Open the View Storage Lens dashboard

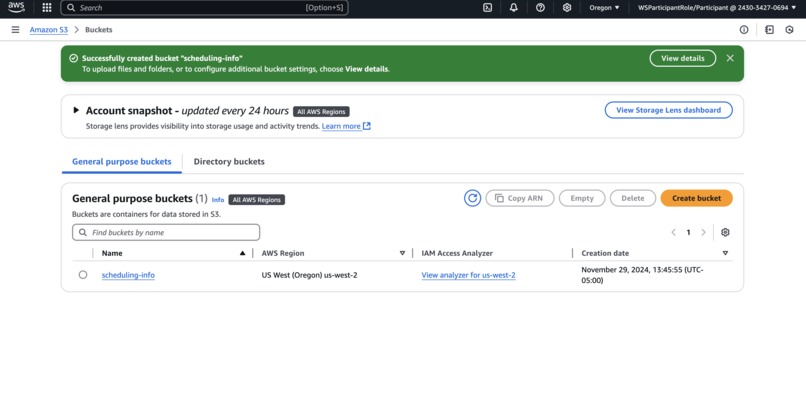click(x=669, y=110)
